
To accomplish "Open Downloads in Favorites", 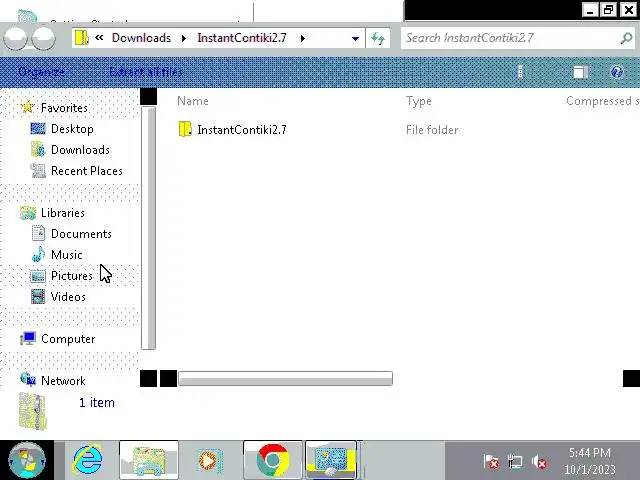I will point(80,150).
